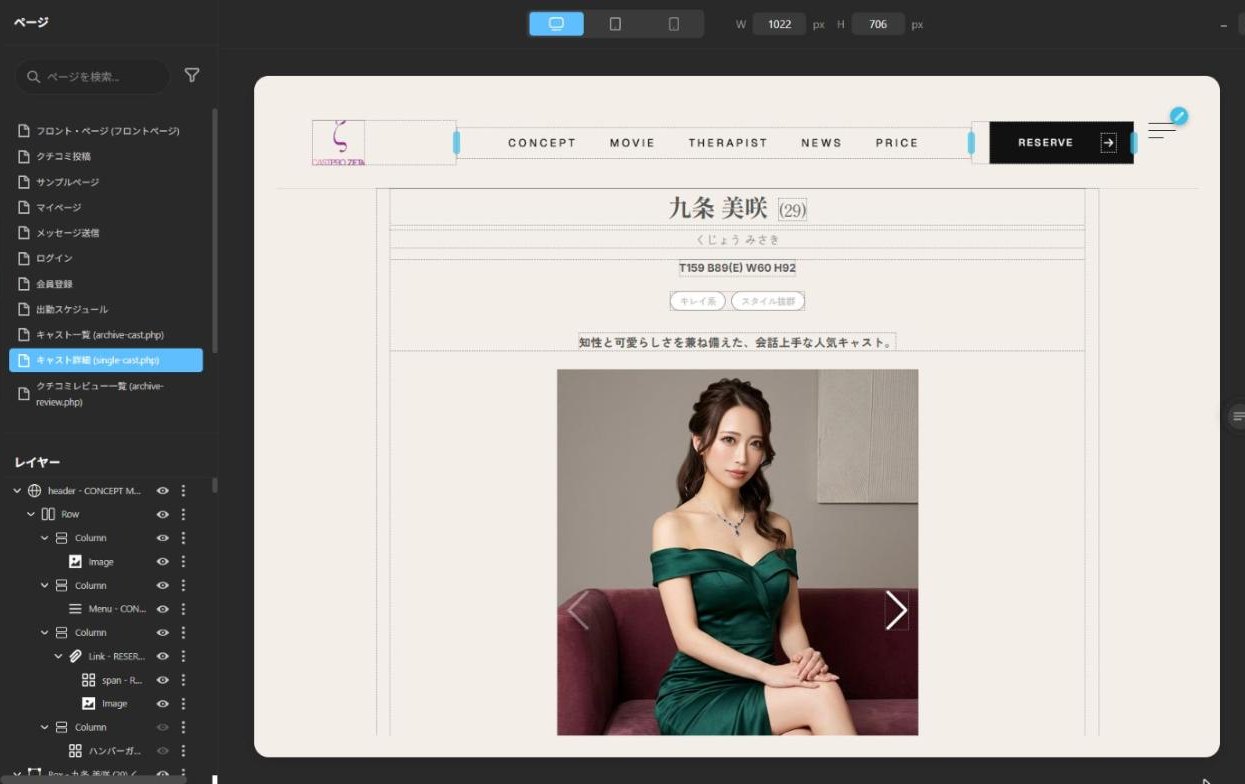This screenshot has width=1245, height=784.
Task: Click MOVIE in the site navigation
Action: coord(632,143)
